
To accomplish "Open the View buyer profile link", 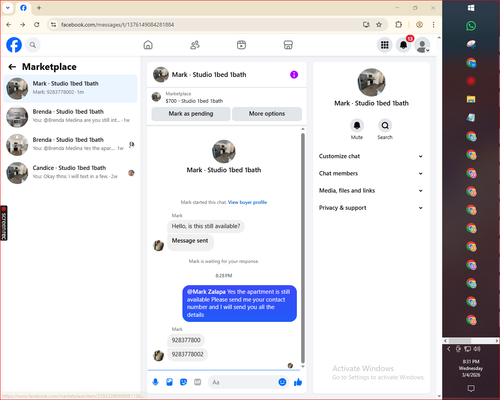I will click(247, 202).
